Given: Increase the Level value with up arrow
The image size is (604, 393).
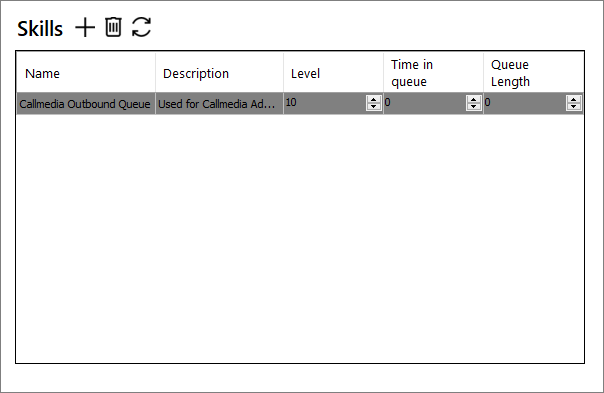Looking at the screenshot, I should [x=373, y=99].
